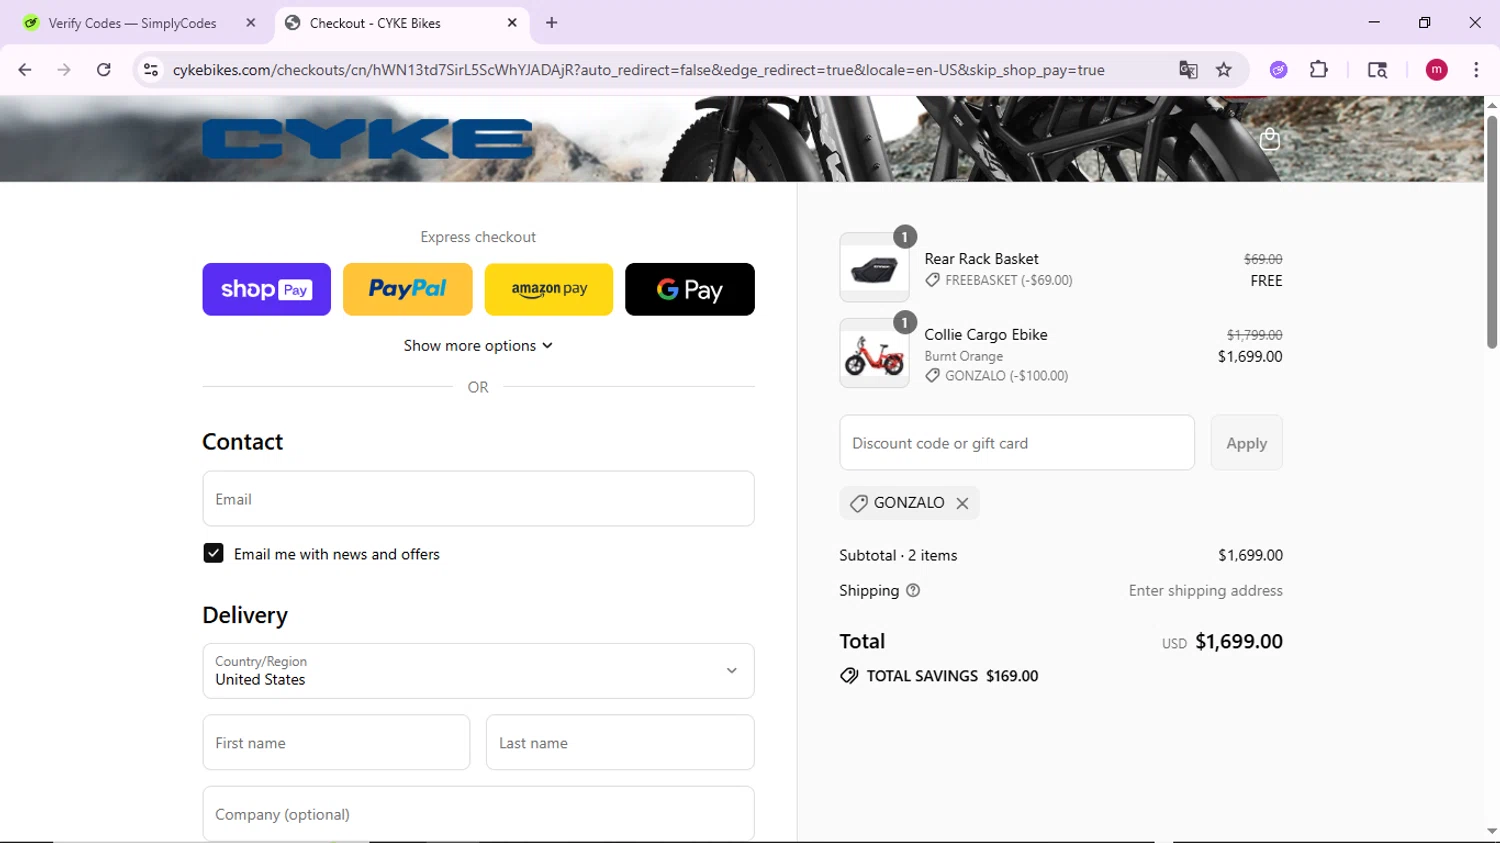Click the GONZALO discount chip
The image size is (1500, 843).
click(909, 503)
